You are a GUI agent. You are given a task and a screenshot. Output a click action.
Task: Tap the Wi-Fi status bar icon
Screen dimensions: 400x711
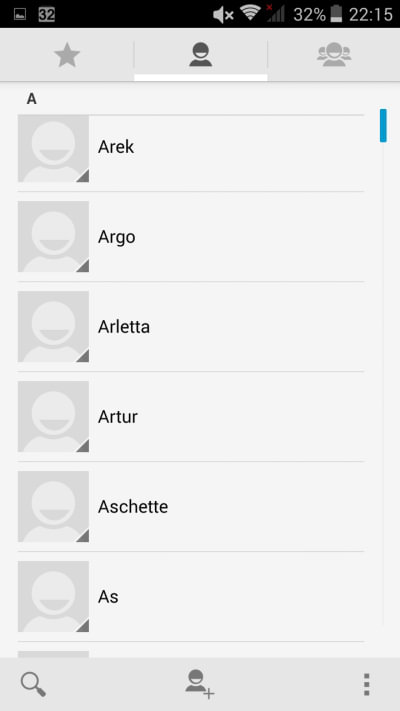(x=250, y=14)
